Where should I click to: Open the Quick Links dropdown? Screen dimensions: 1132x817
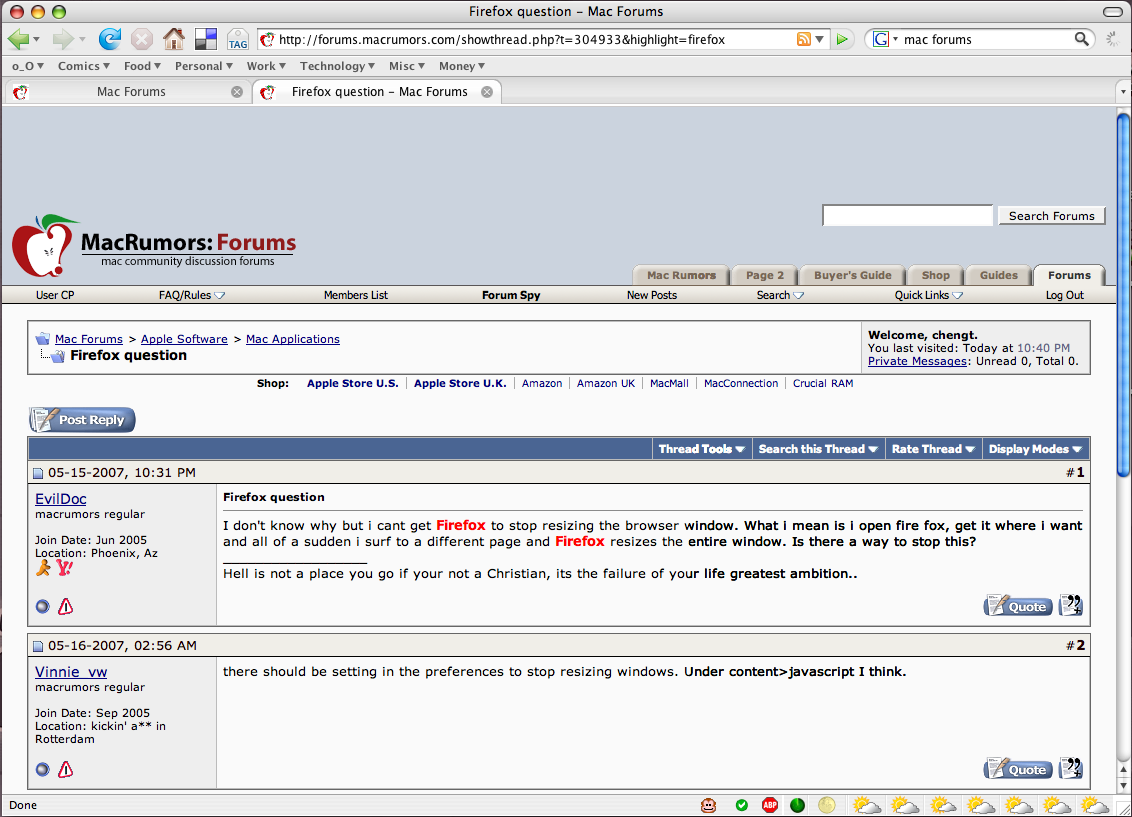(928, 295)
